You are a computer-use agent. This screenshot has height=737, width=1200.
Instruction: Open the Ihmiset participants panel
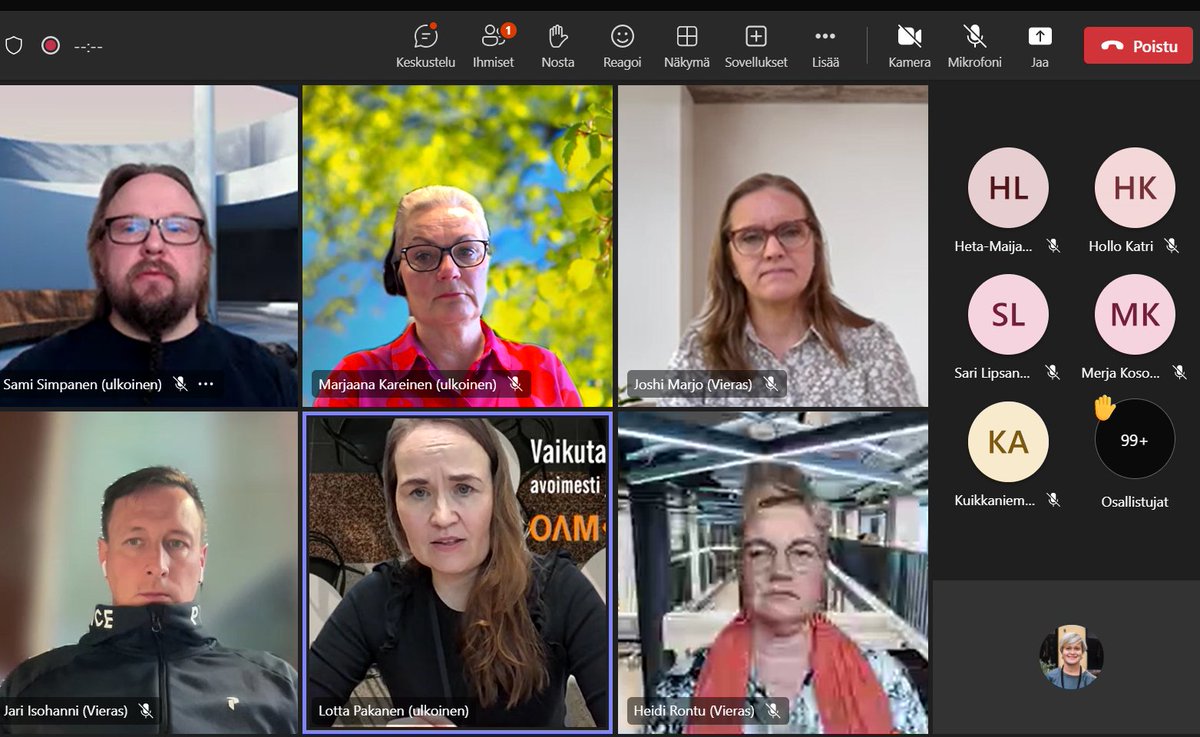point(493,46)
